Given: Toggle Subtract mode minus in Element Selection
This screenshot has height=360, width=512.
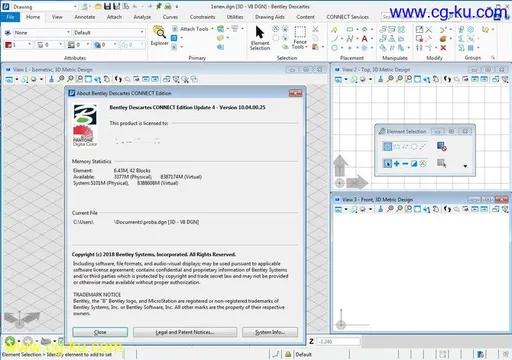Looking at the screenshot, I should [405, 164].
